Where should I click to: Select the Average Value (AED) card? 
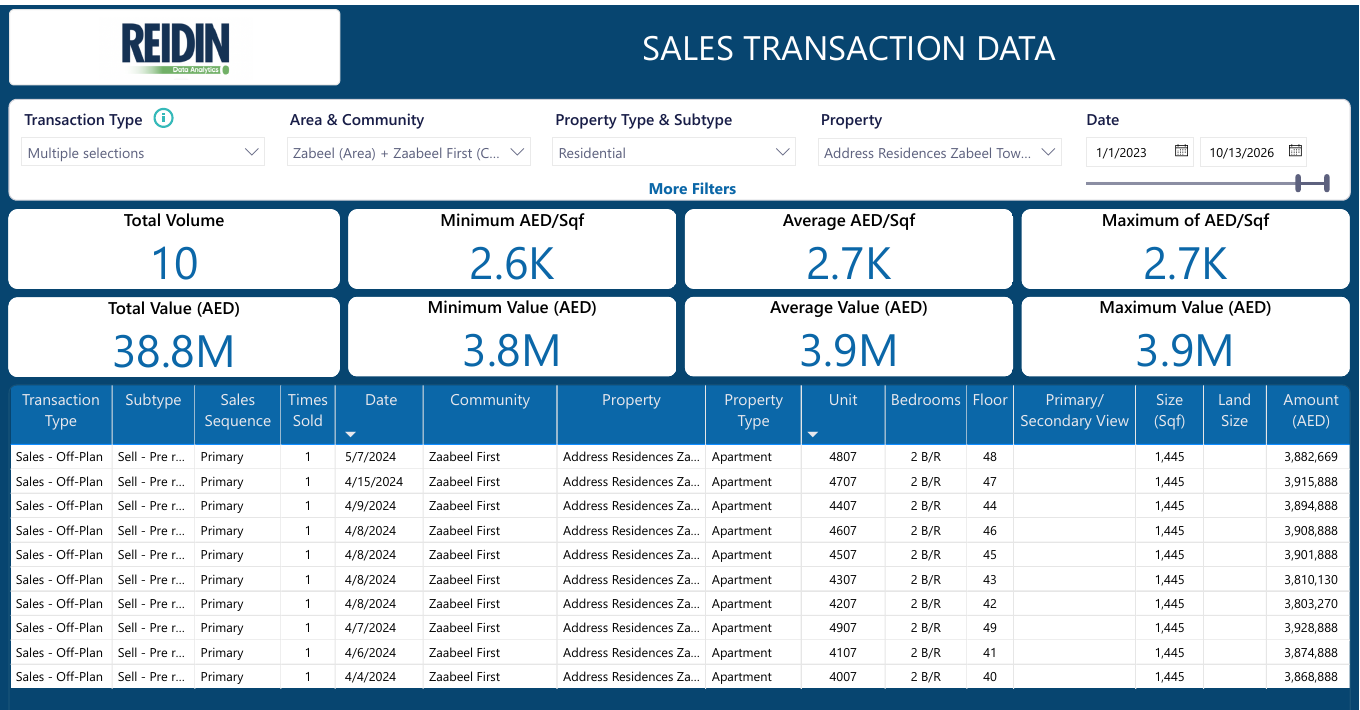[848, 336]
